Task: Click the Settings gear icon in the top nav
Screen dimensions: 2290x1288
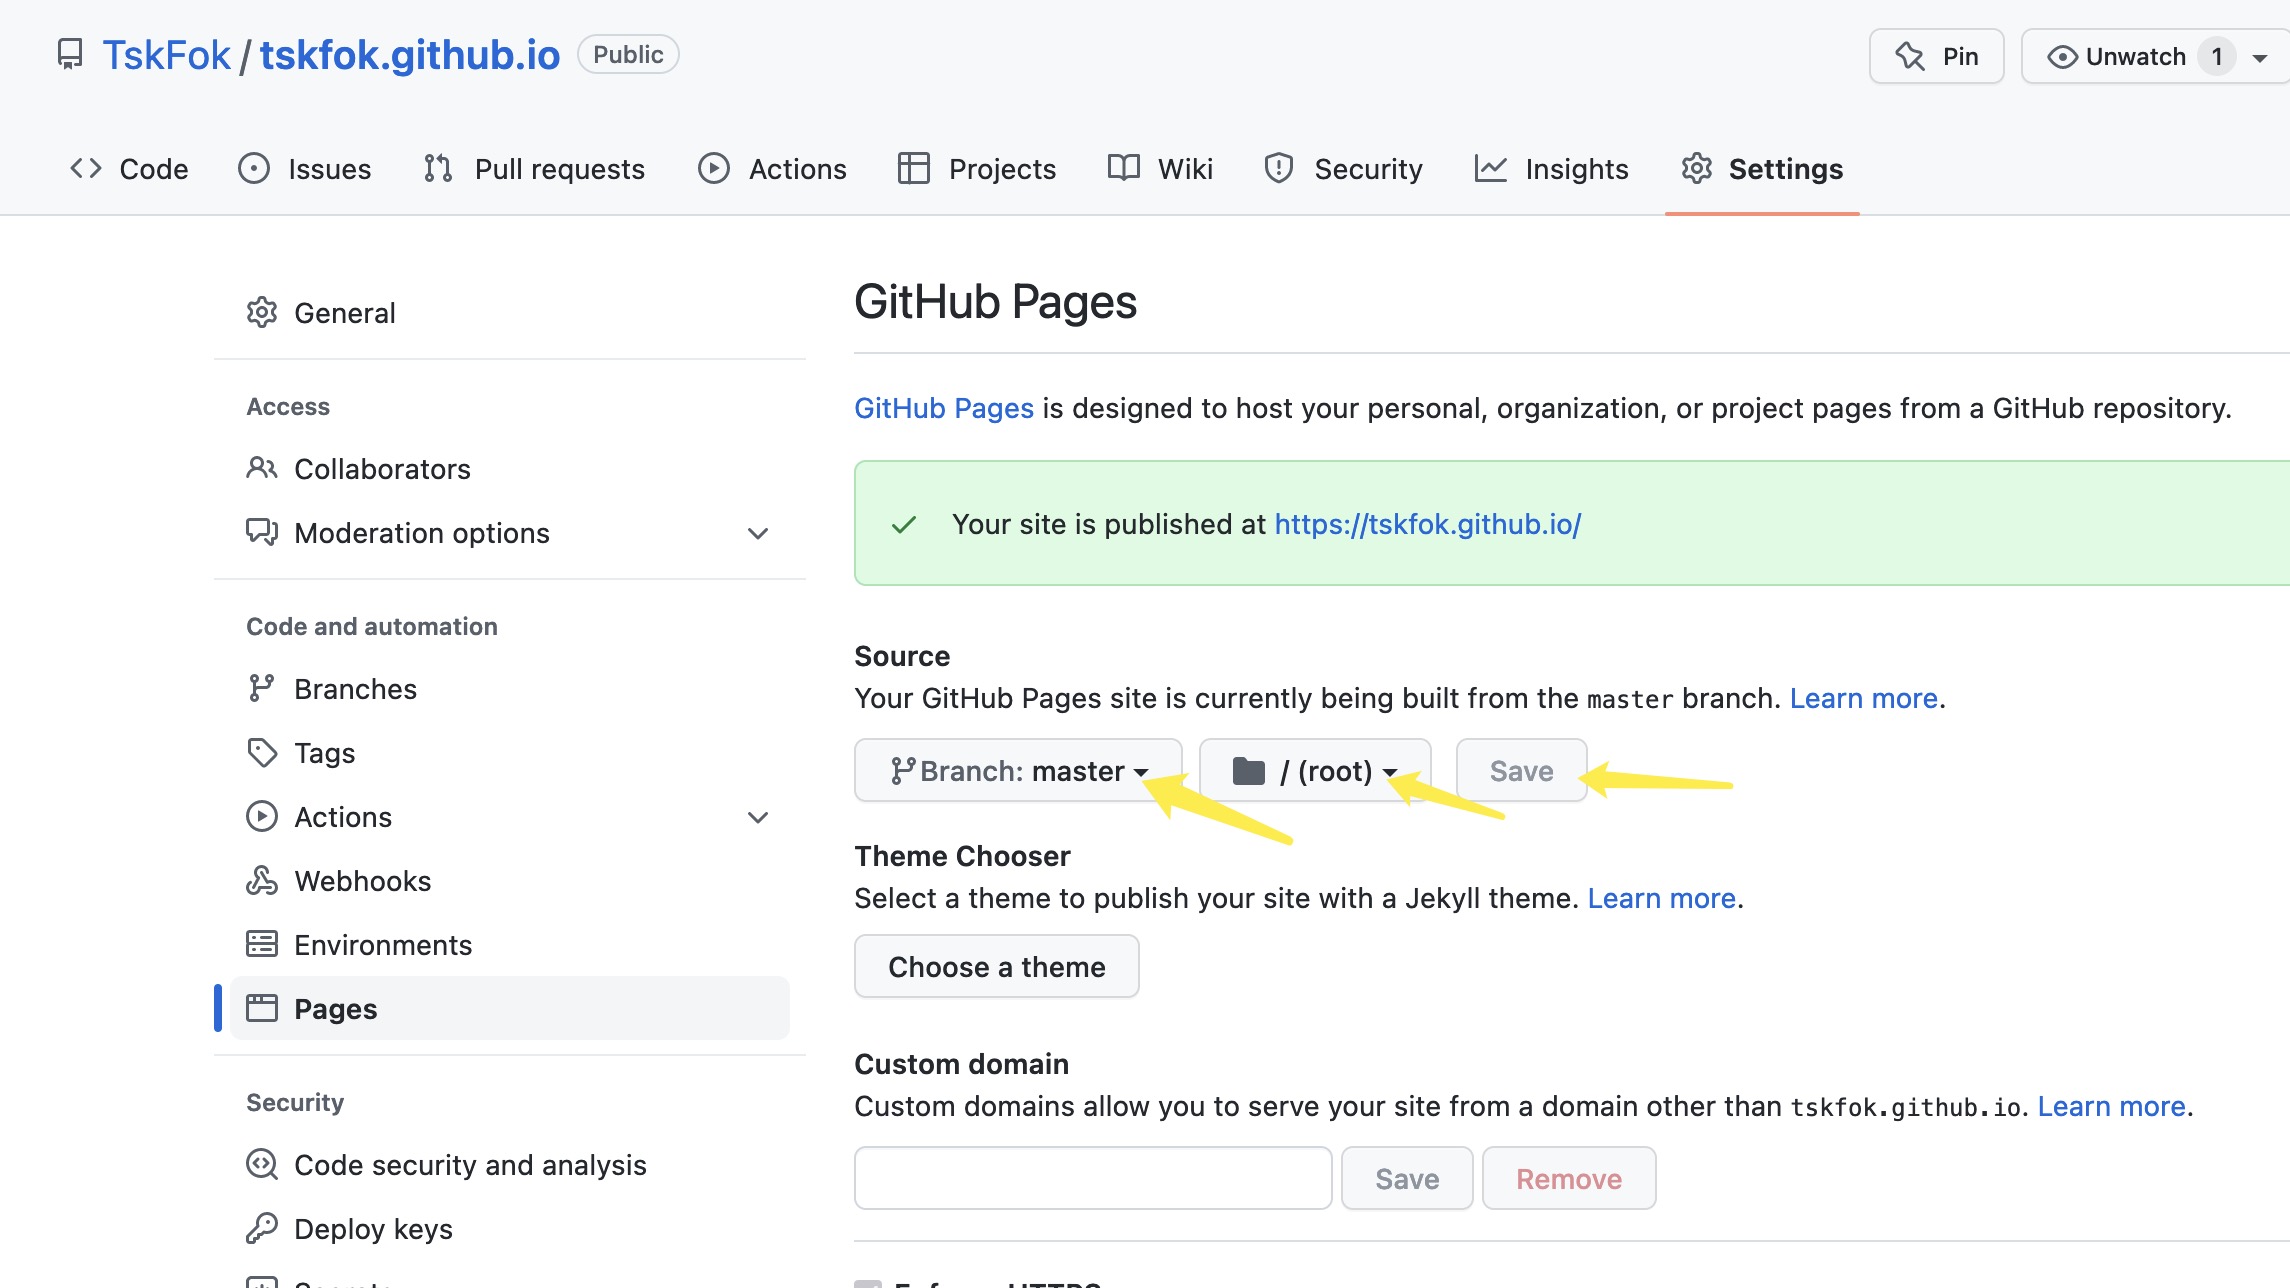Action: pyautogui.click(x=1697, y=168)
